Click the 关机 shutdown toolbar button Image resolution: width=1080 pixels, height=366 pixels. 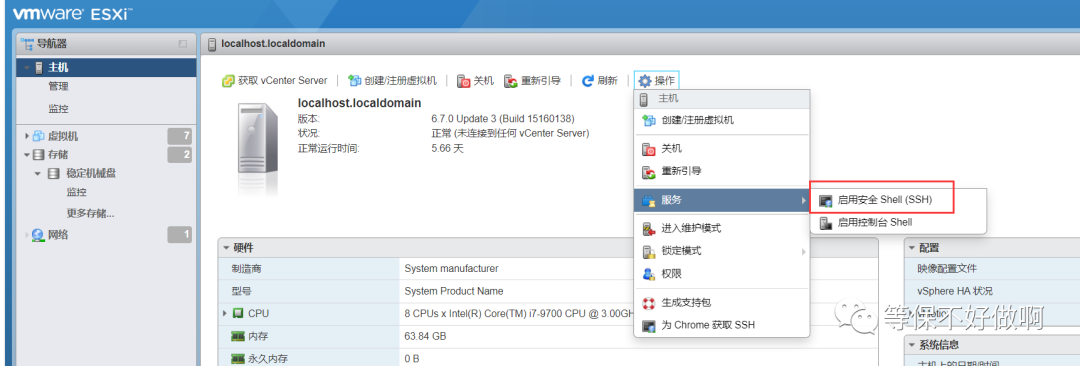pyautogui.click(x=475, y=81)
